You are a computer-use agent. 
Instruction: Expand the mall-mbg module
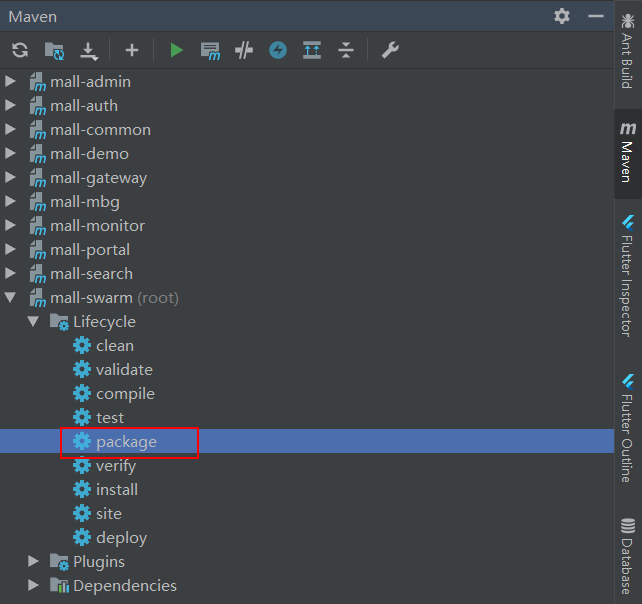coord(10,201)
